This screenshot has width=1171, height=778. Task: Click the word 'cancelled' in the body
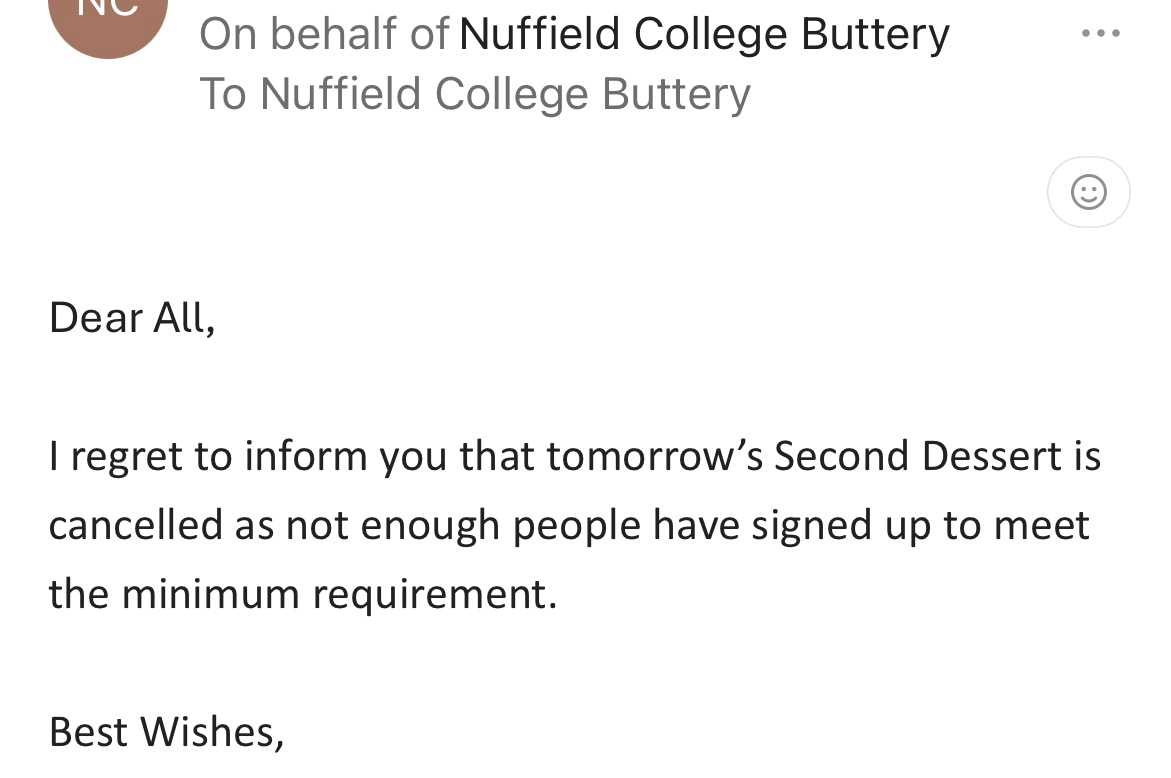pos(135,525)
